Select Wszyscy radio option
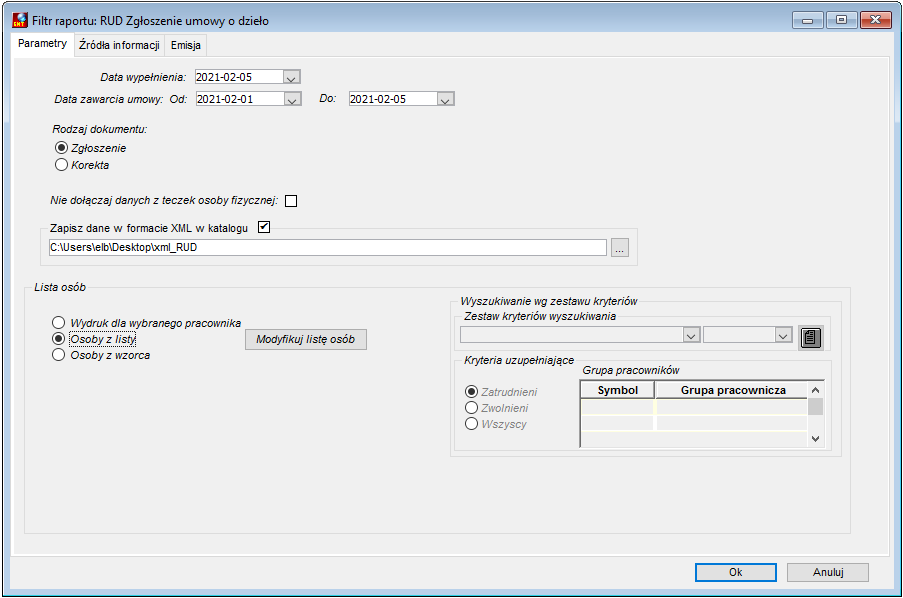This screenshot has width=903, height=598. [x=471, y=424]
